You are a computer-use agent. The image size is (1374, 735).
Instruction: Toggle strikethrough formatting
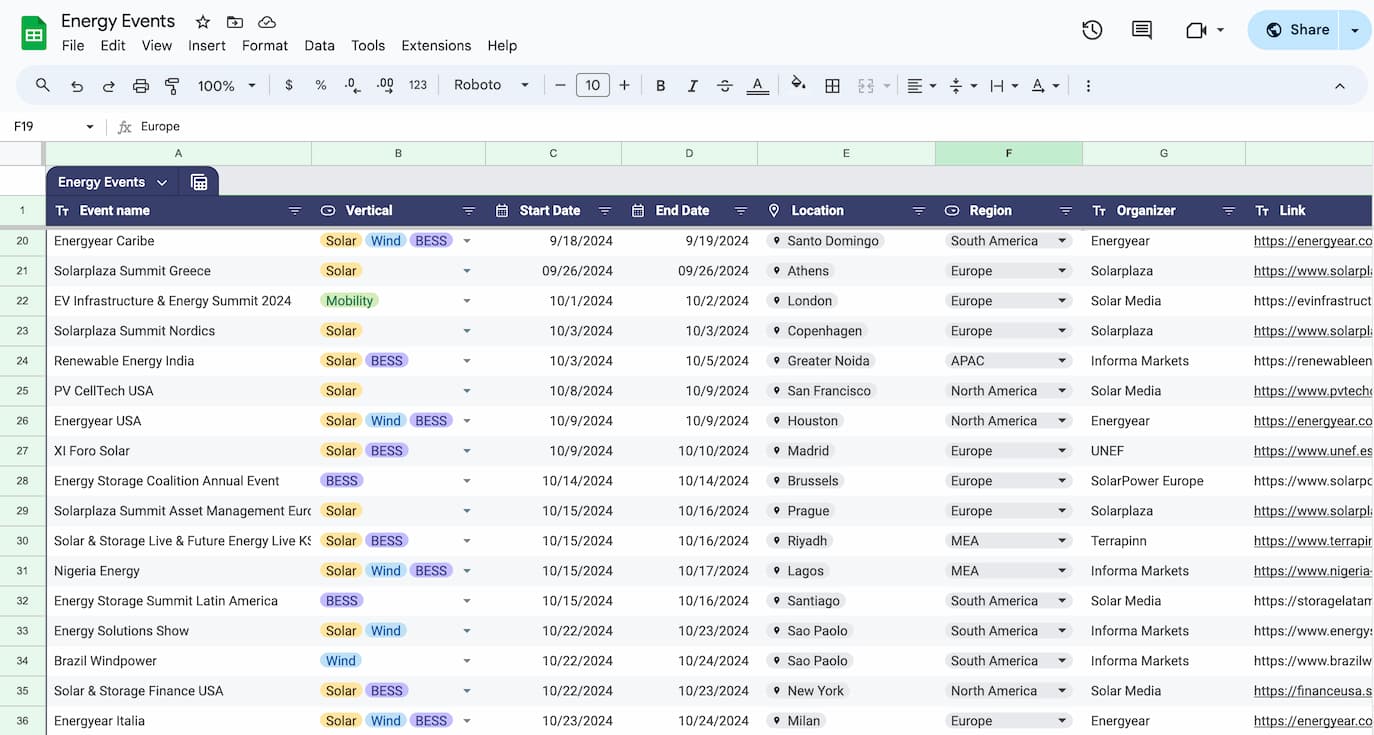[x=725, y=86]
